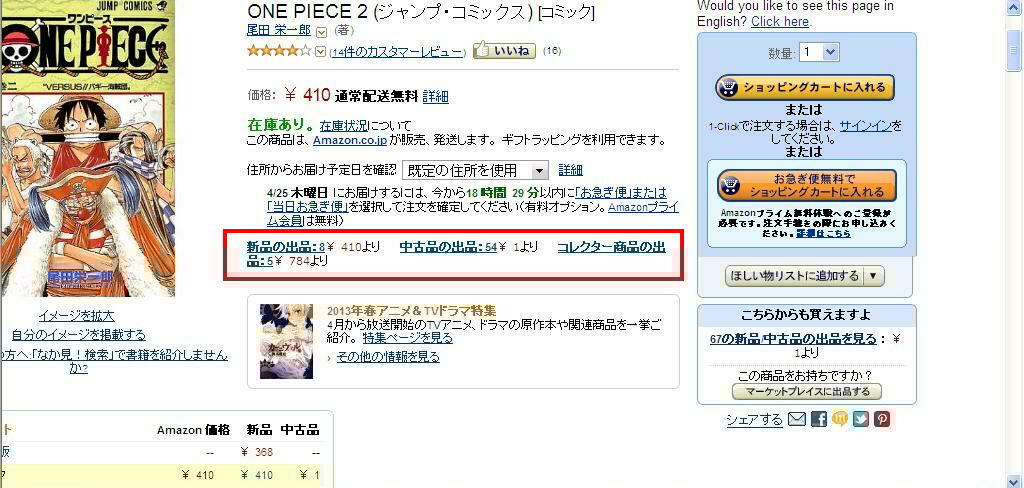1024x488 pixels.
Task: Share on Pinterest icon
Action: click(x=882, y=419)
